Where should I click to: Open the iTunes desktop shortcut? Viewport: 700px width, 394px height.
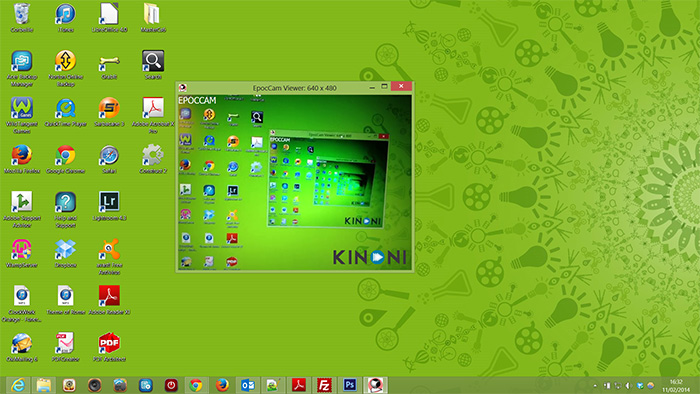tap(66, 17)
